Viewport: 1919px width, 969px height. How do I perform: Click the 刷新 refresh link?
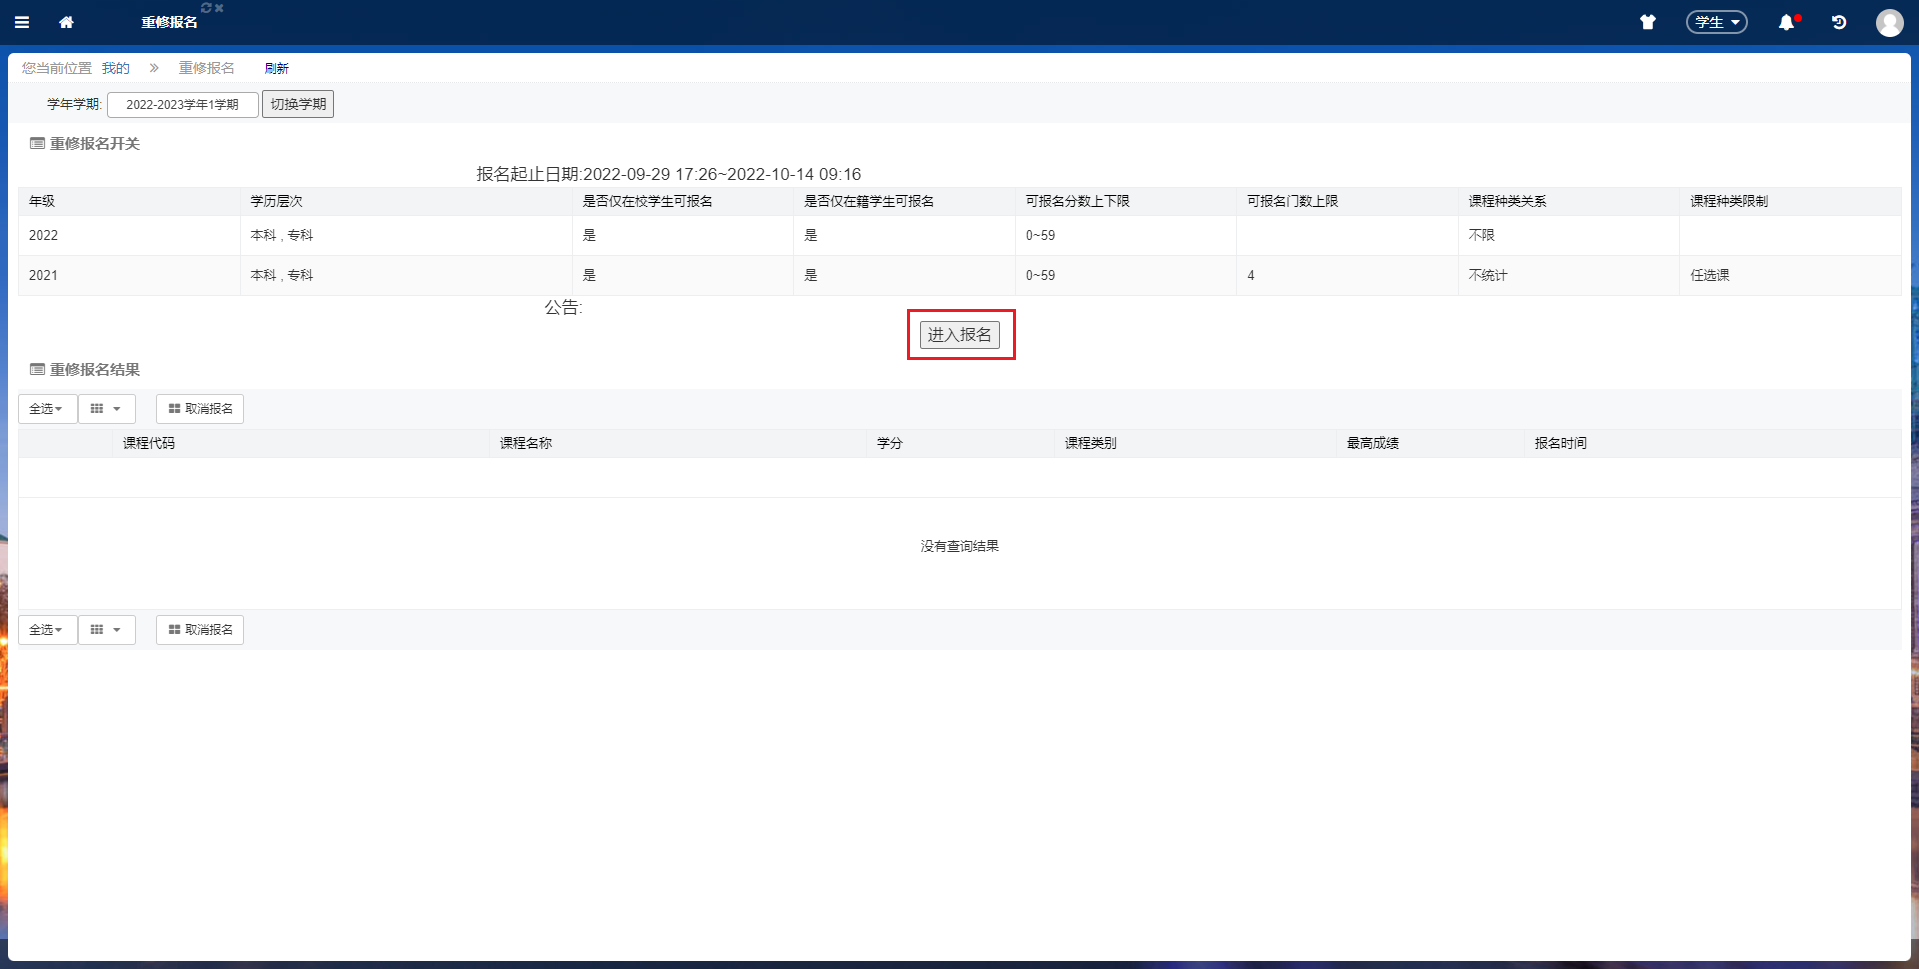click(277, 68)
